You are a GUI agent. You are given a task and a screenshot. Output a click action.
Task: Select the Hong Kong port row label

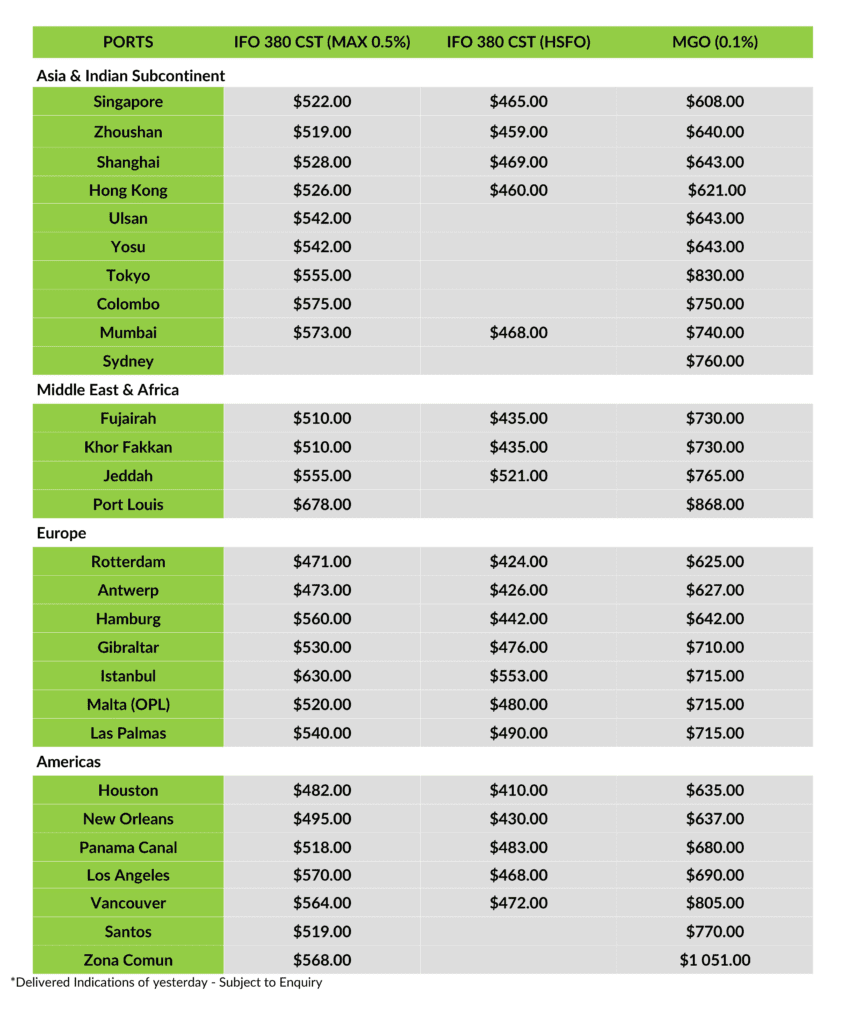(128, 190)
